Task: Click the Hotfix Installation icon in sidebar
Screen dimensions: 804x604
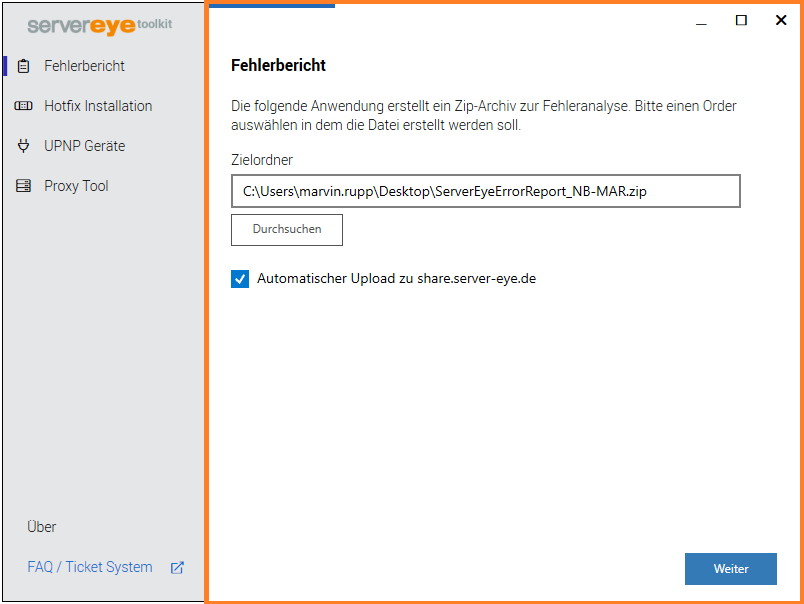Action: (x=24, y=106)
